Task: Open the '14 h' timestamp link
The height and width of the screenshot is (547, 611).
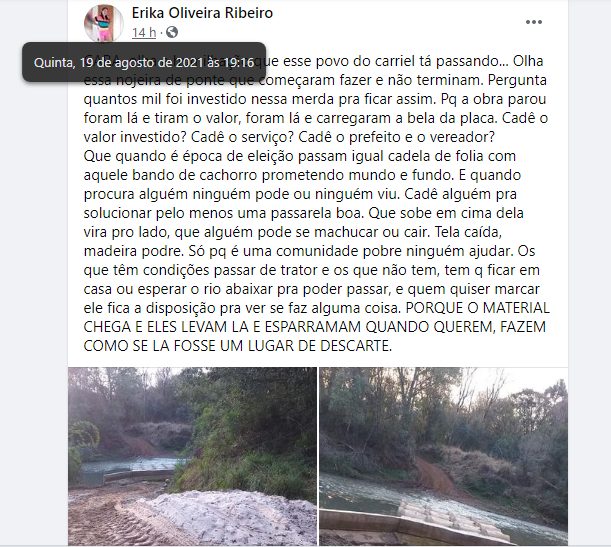Action: 144,33
